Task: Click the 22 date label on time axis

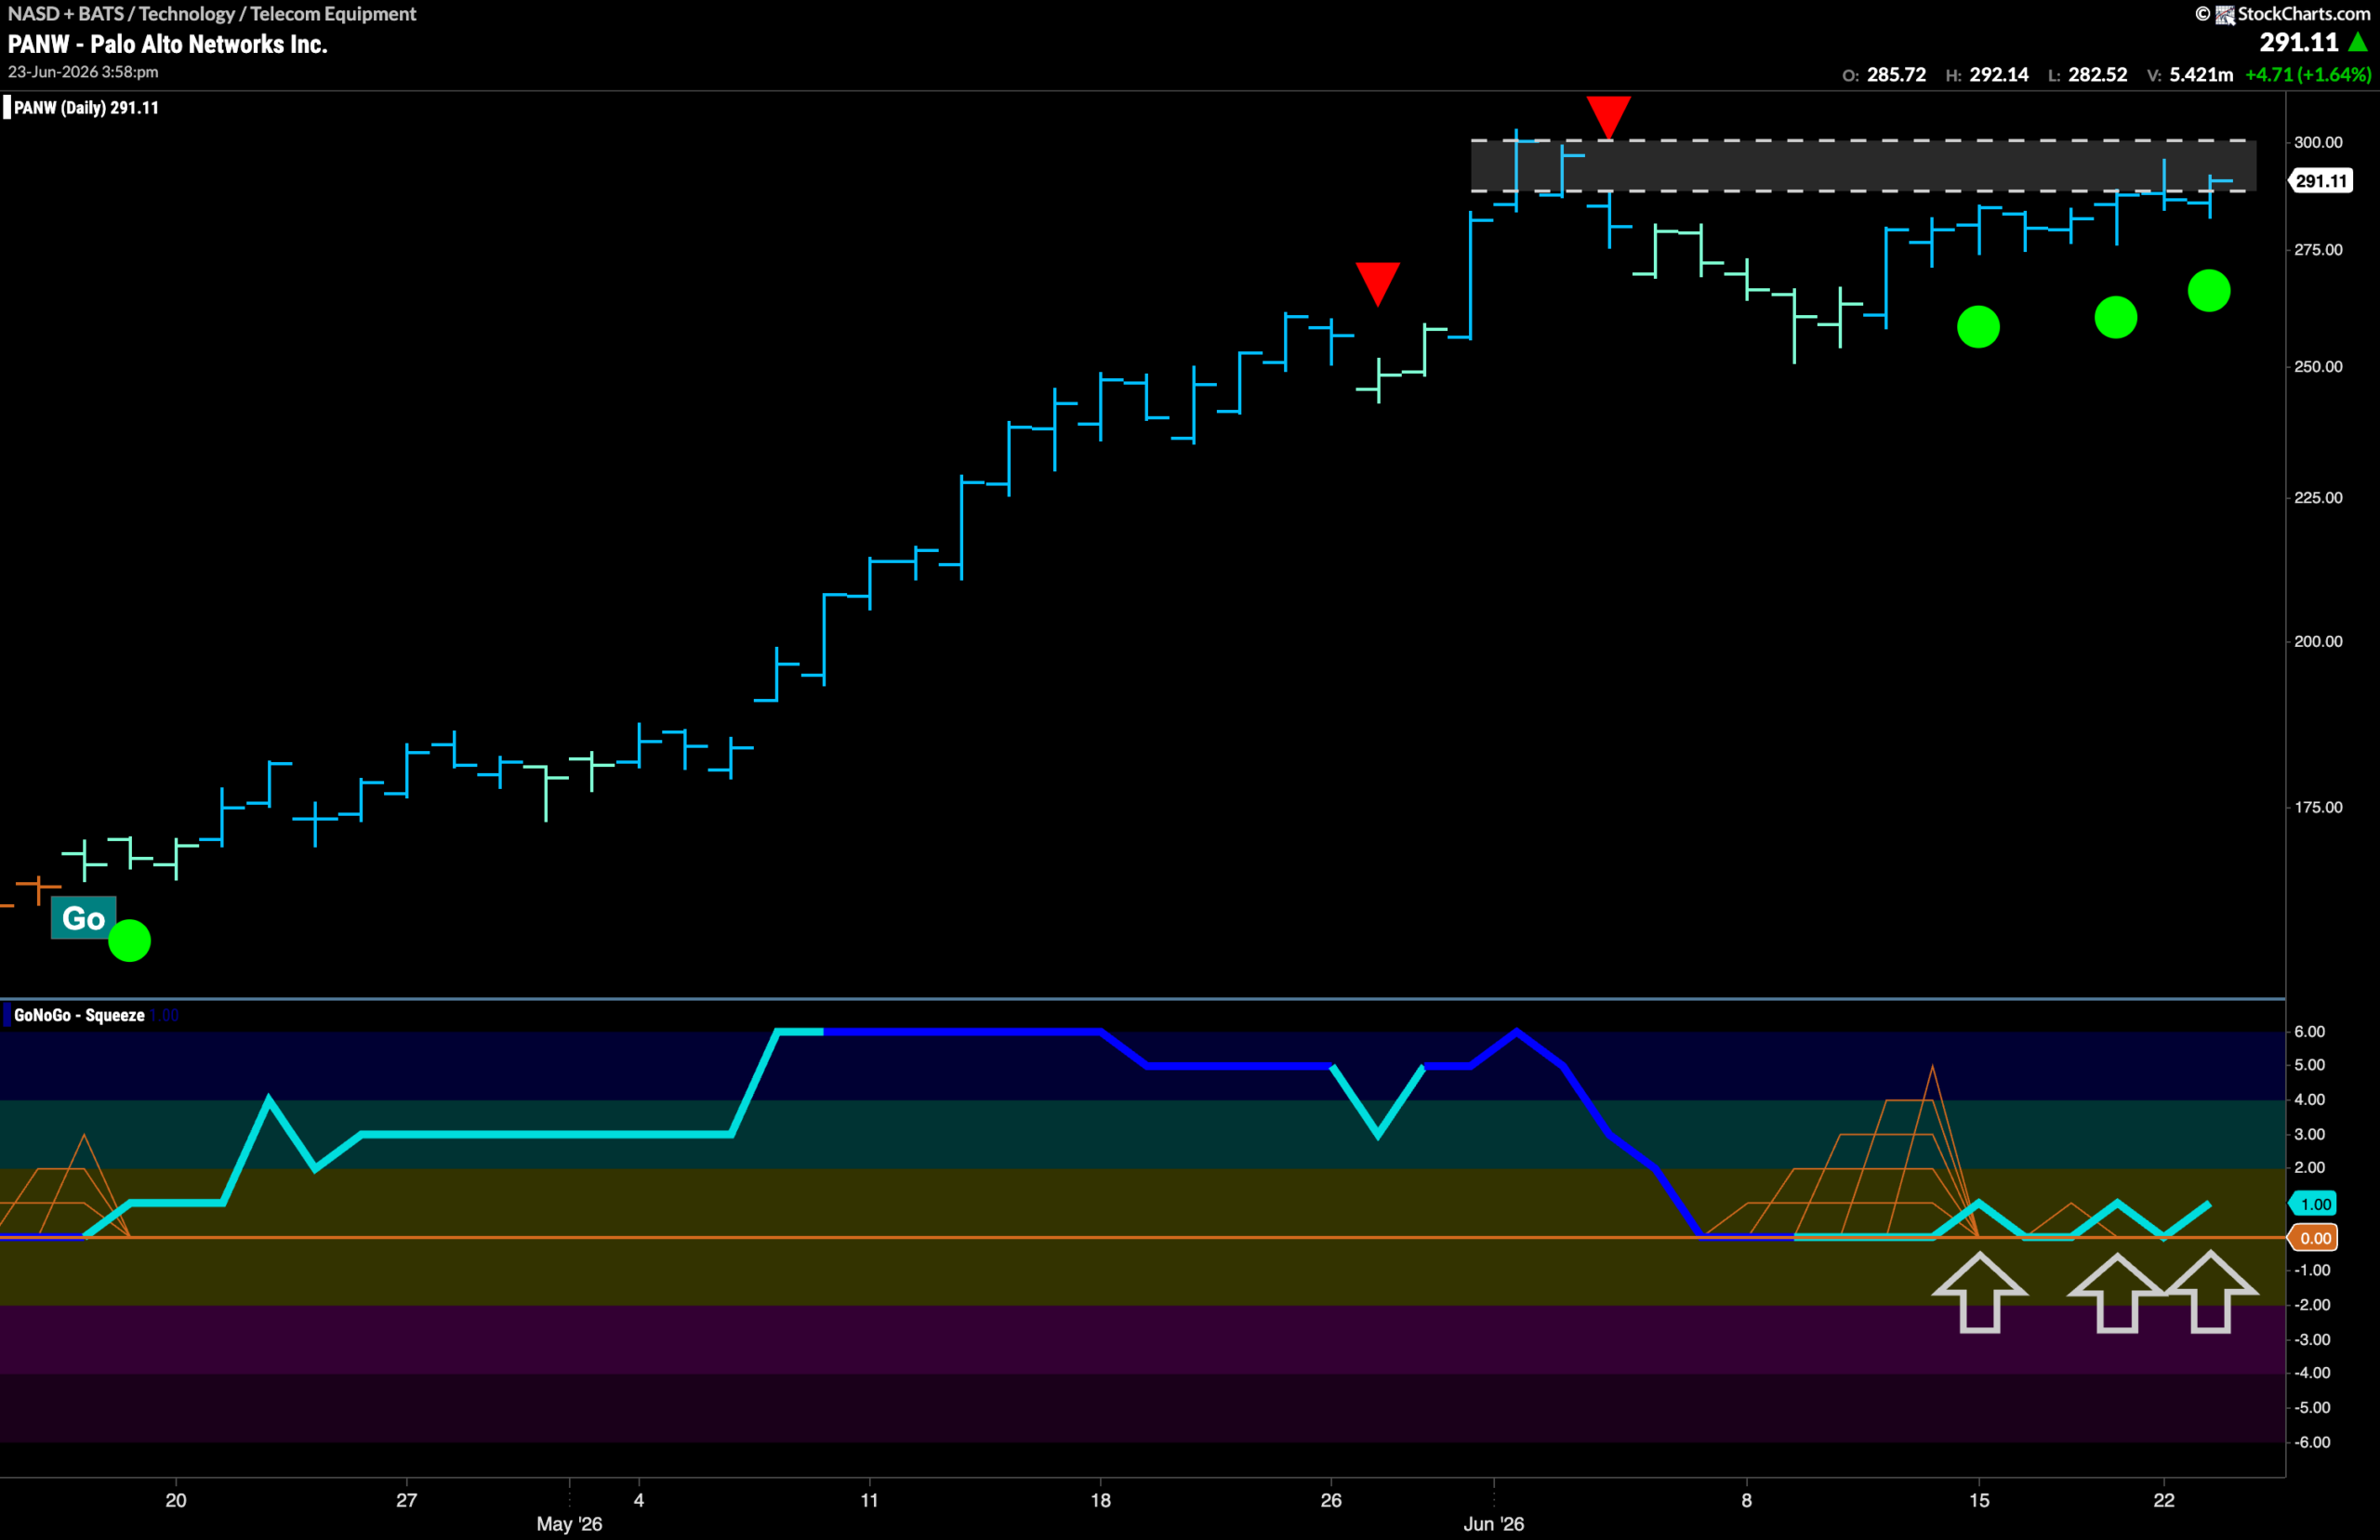Action: [x=2163, y=1500]
